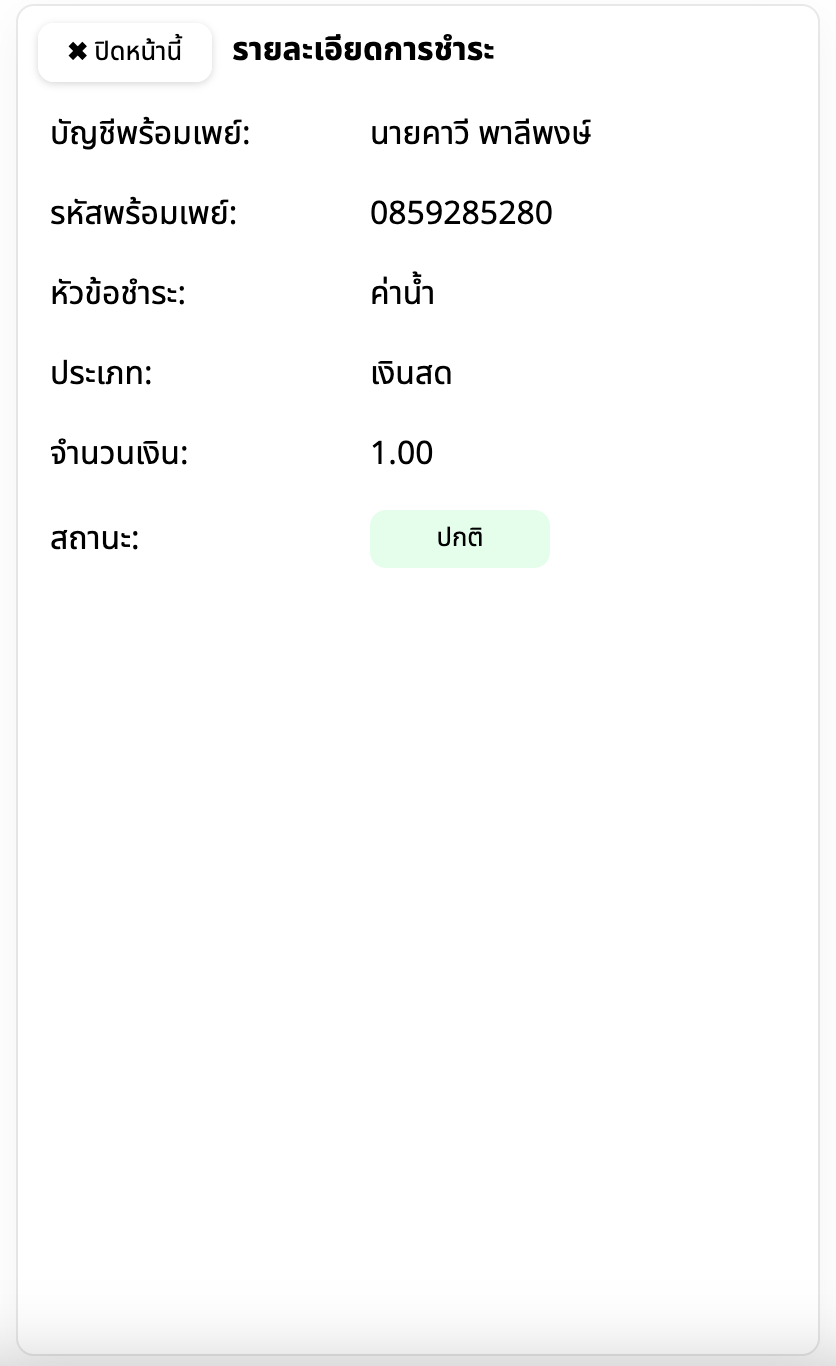Select the รหัสพร้อมเพย์ field label
Image resolution: width=836 pixels, height=1366 pixels.
pos(143,214)
